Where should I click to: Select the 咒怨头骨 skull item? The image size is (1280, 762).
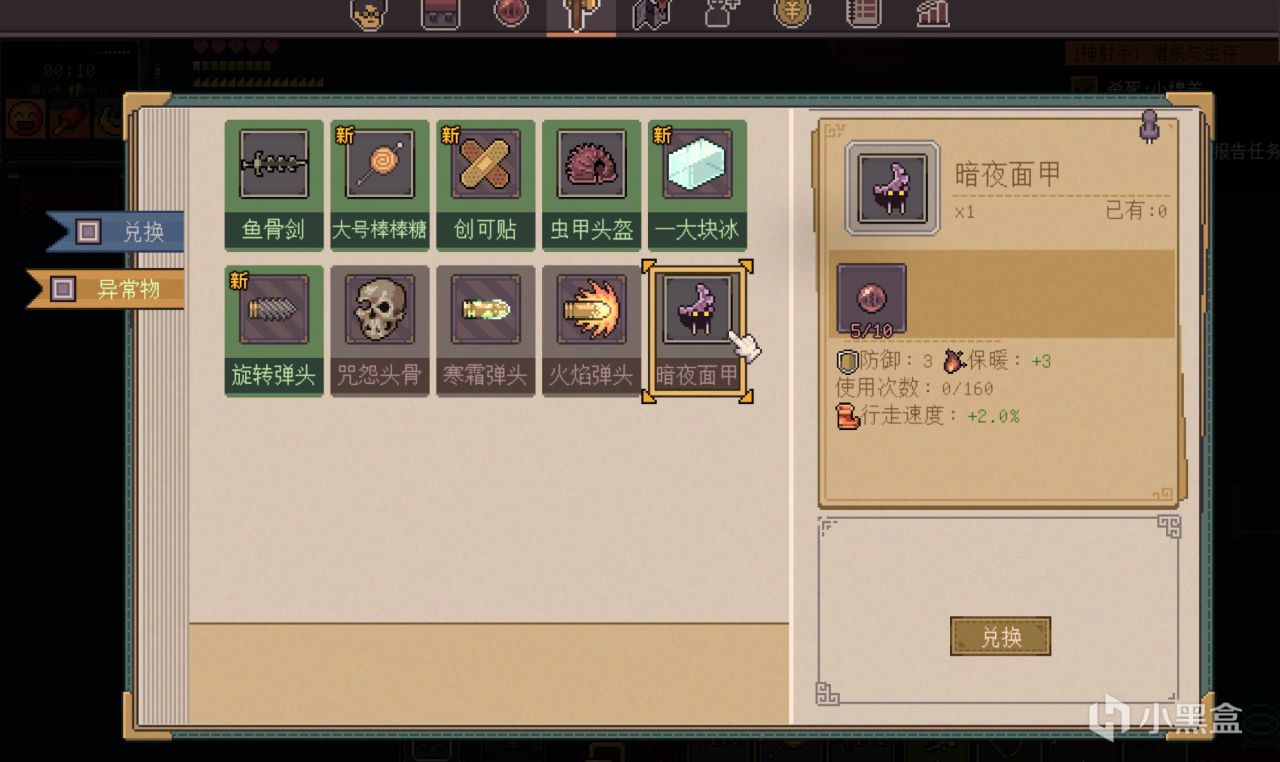point(380,331)
